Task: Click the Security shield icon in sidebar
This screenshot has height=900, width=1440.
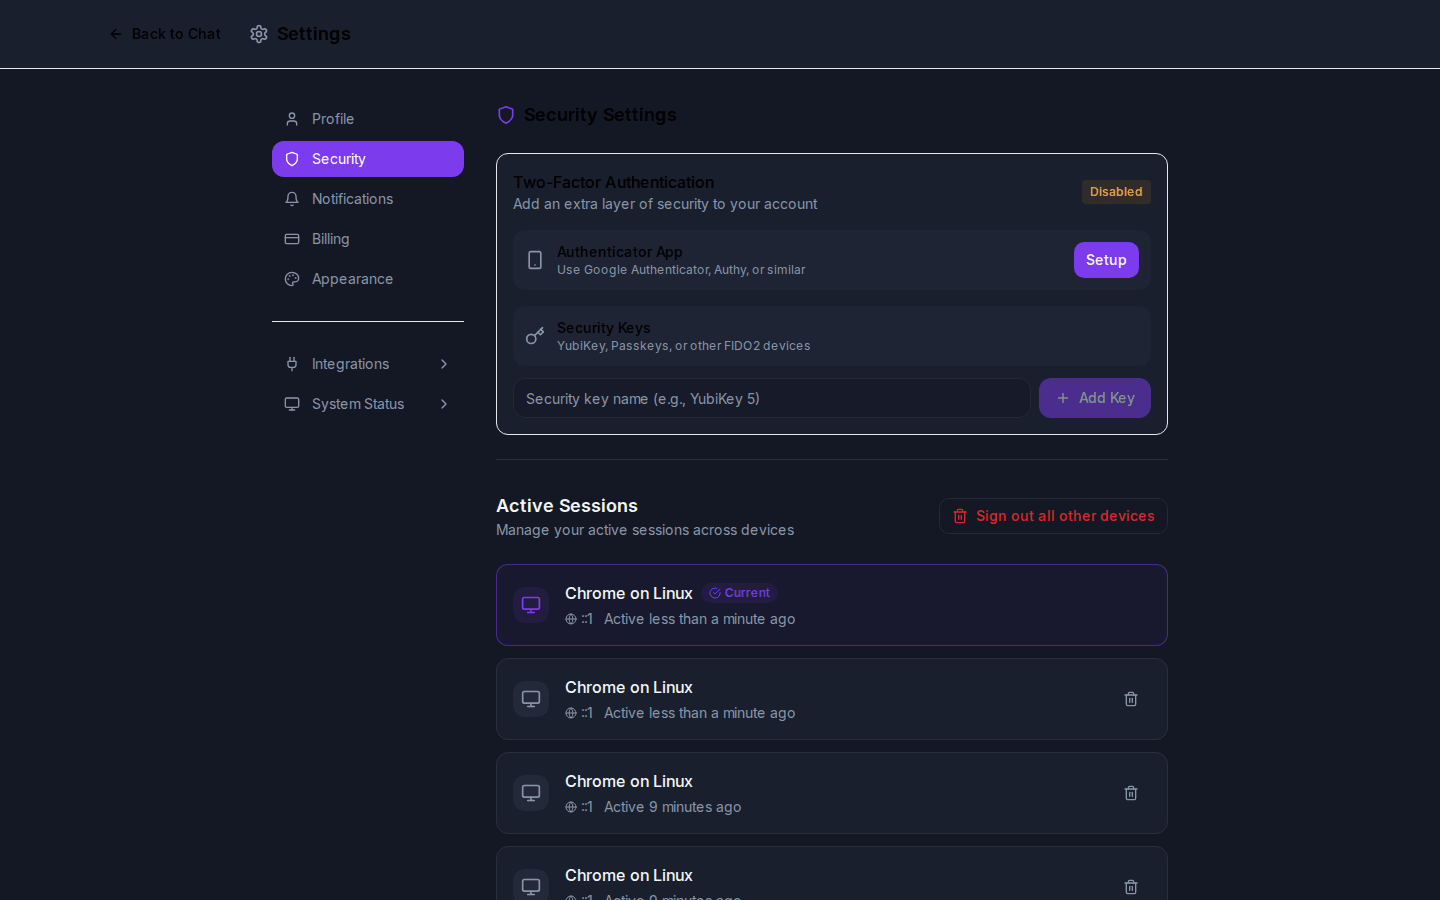Action: (292, 159)
